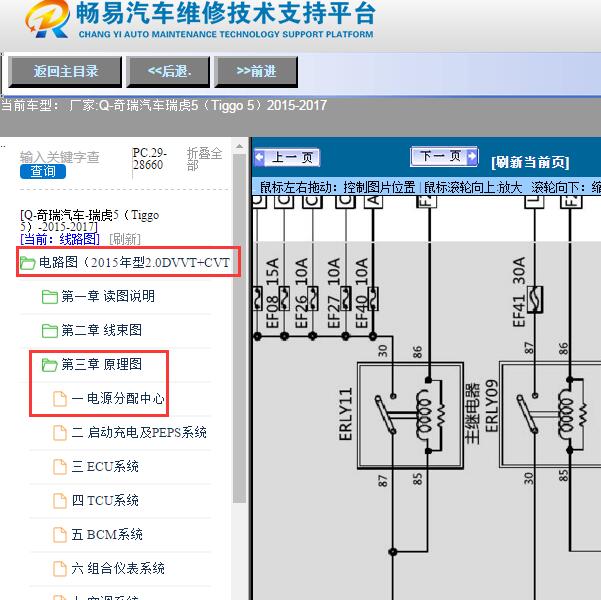Click the page icon beside 一 电源分配中心
Screen dimensions: 601x600
[59, 399]
